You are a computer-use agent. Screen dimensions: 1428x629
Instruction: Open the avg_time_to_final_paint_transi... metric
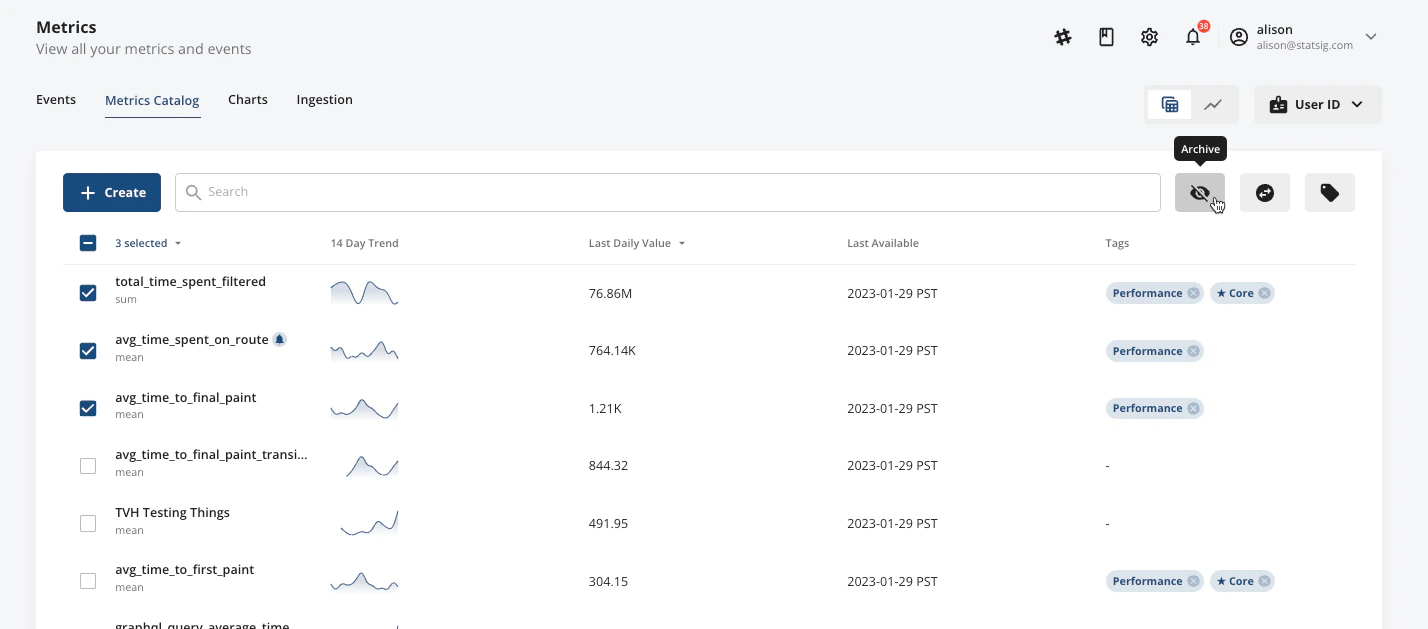pos(211,455)
